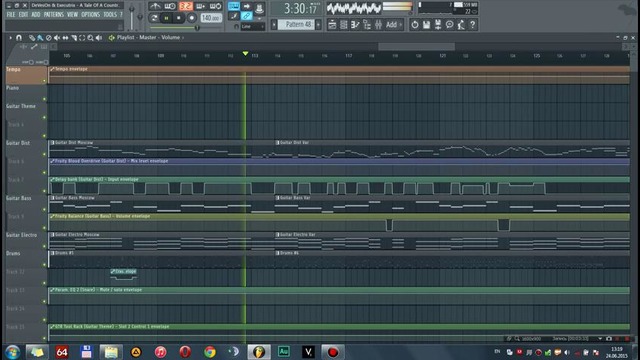
Task: Open Google Chrome from the taskbar
Action: pyautogui.click(x=210, y=352)
